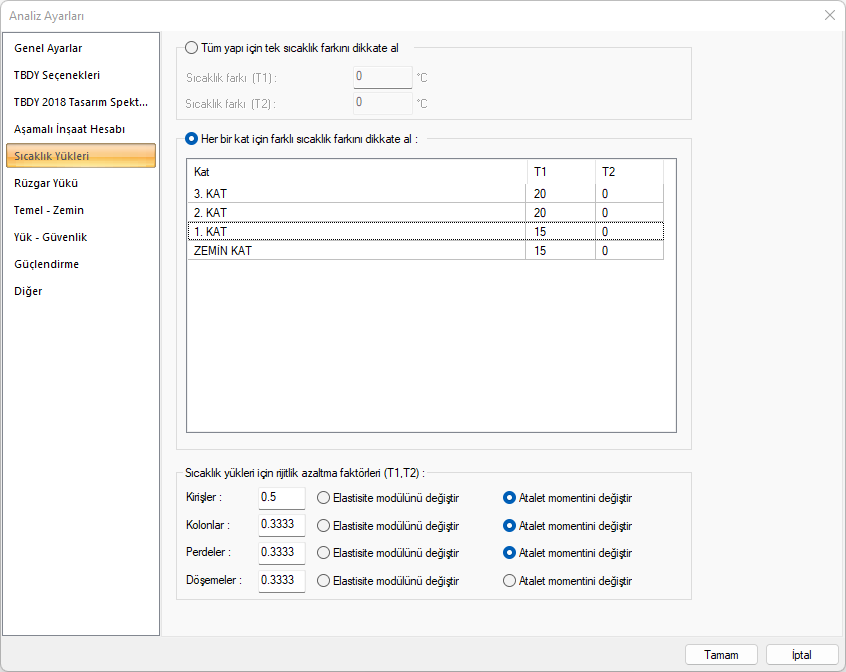
Task: Confirm settings with Tamam button
Action: pos(721,655)
